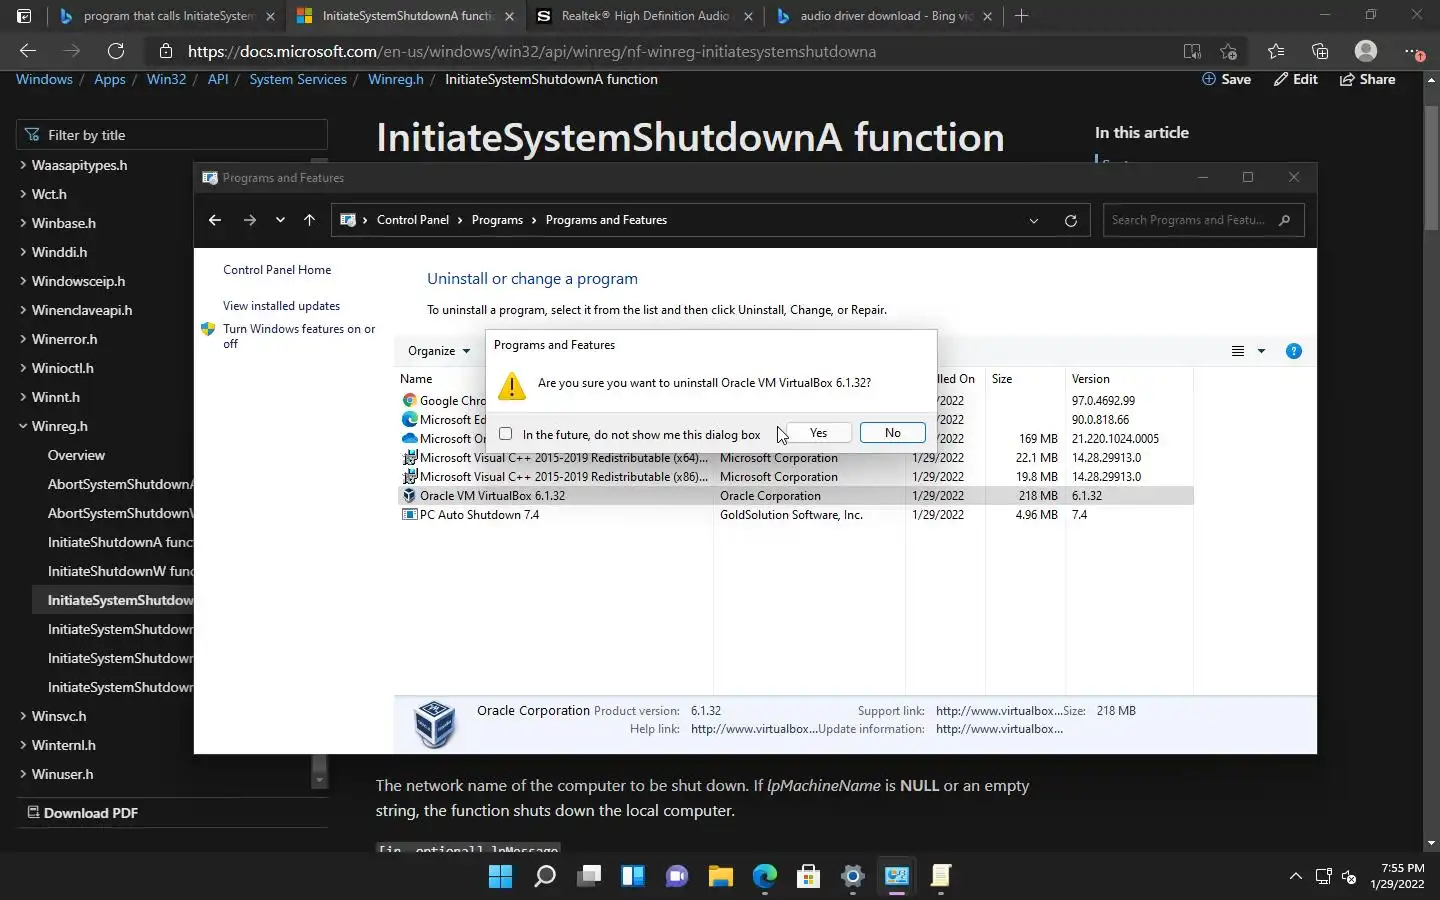Click Edit on the docs page
The image size is (1440, 900).
tap(1296, 79)
